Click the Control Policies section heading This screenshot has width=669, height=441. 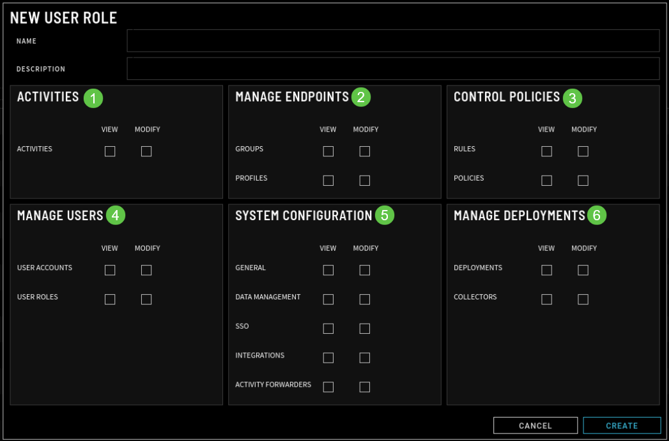click(x=506, y=97)
